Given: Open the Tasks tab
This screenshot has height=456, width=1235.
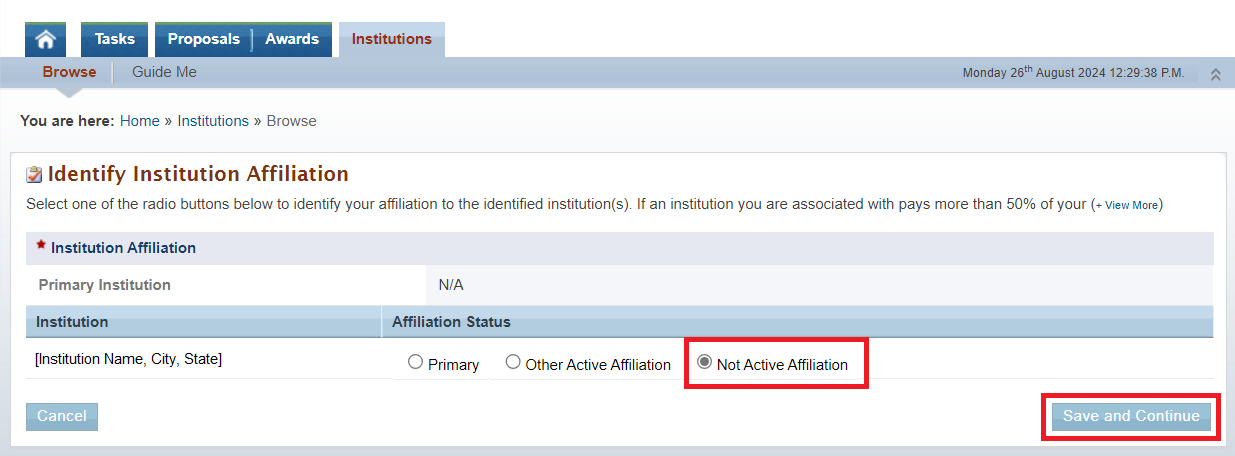Looking at the screenshot, I should coord(114,39).
